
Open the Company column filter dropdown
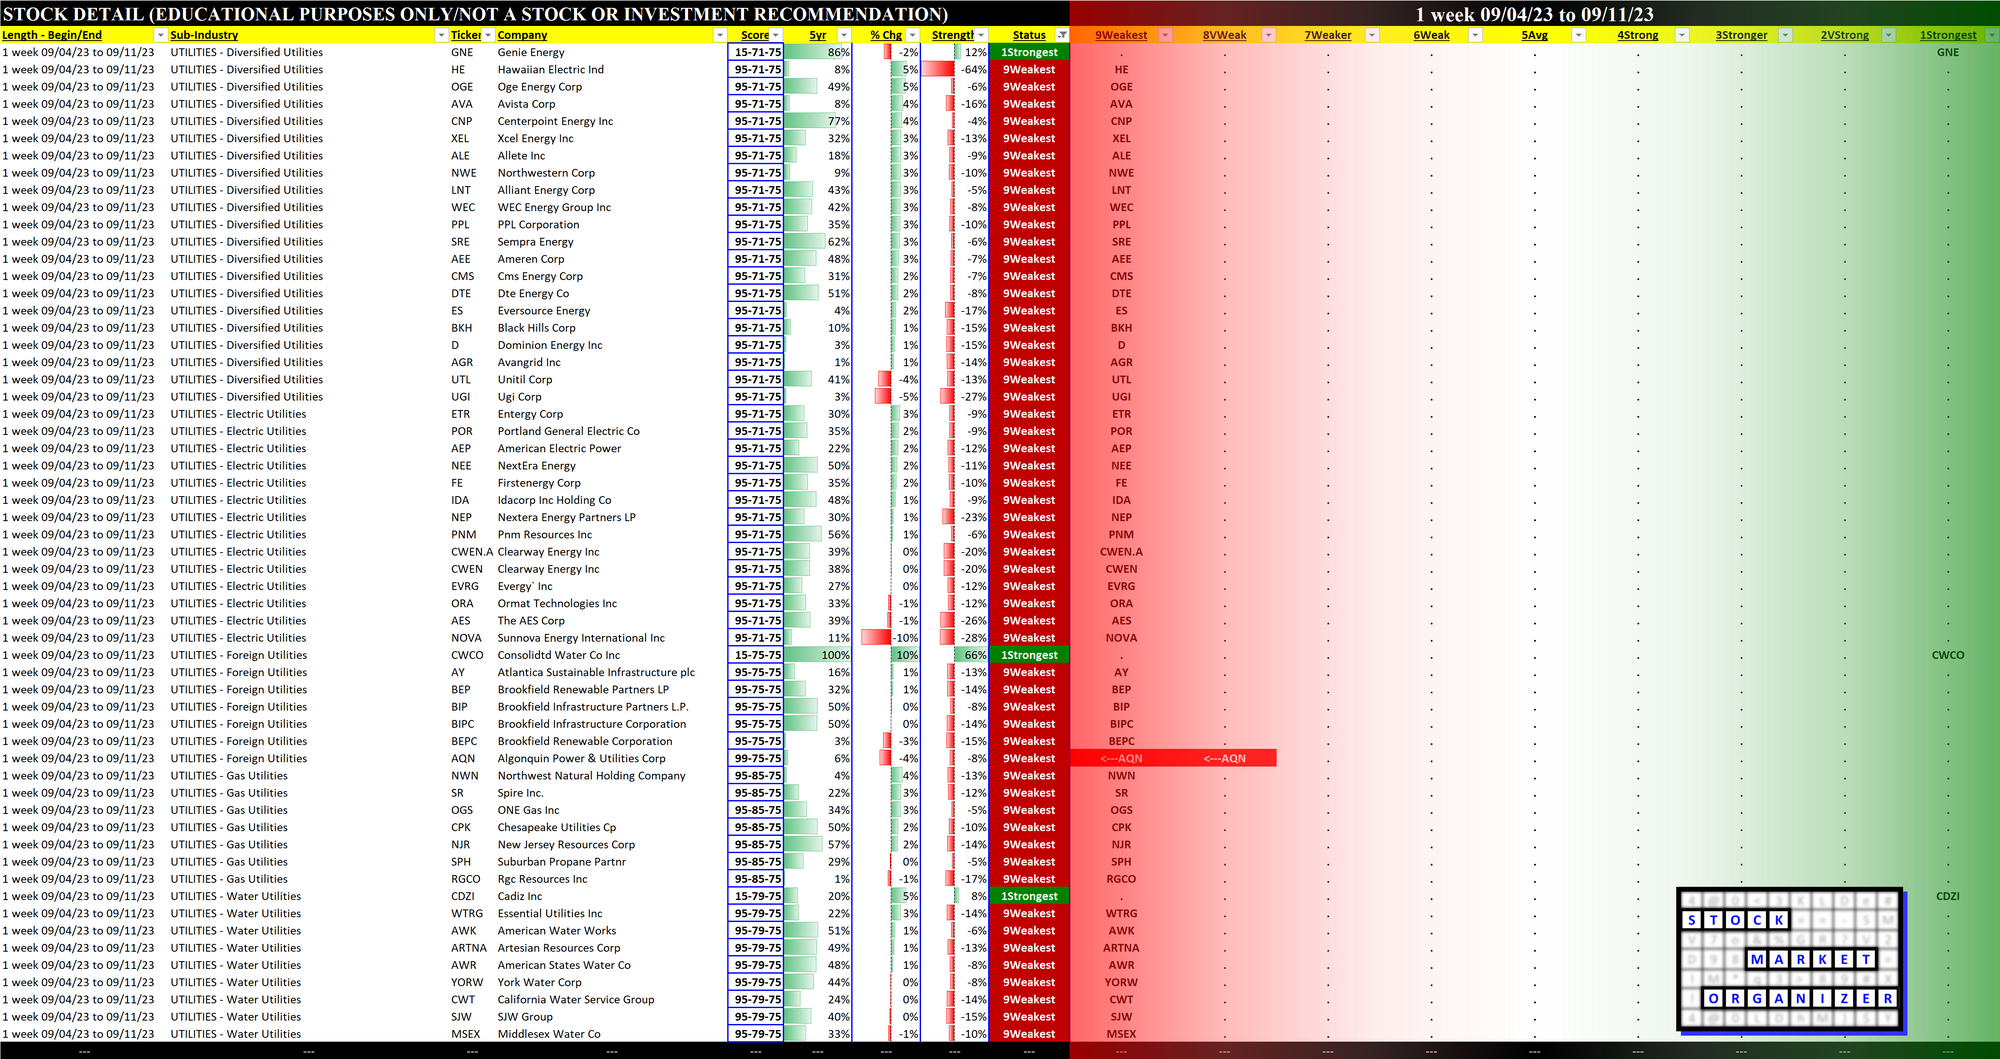719,35
